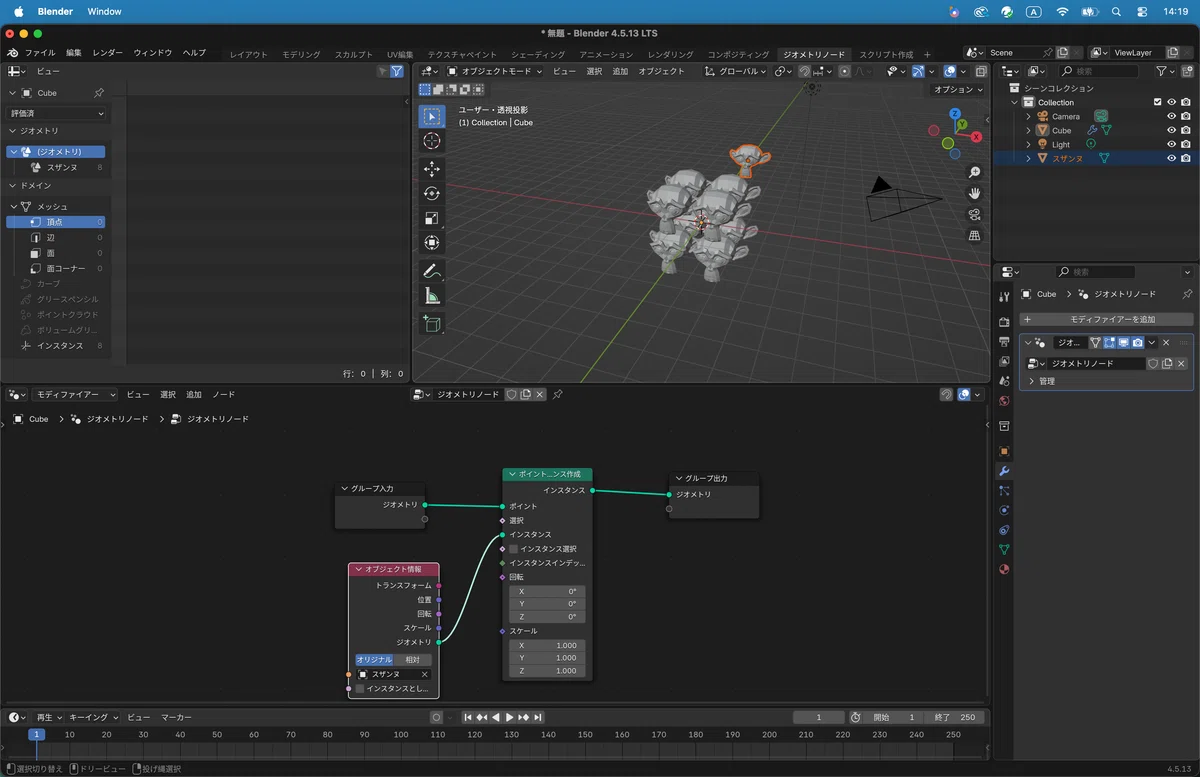1200x777 pixels.
Task: Open the Object properties orange square tab
Action: click(1004, 451)
